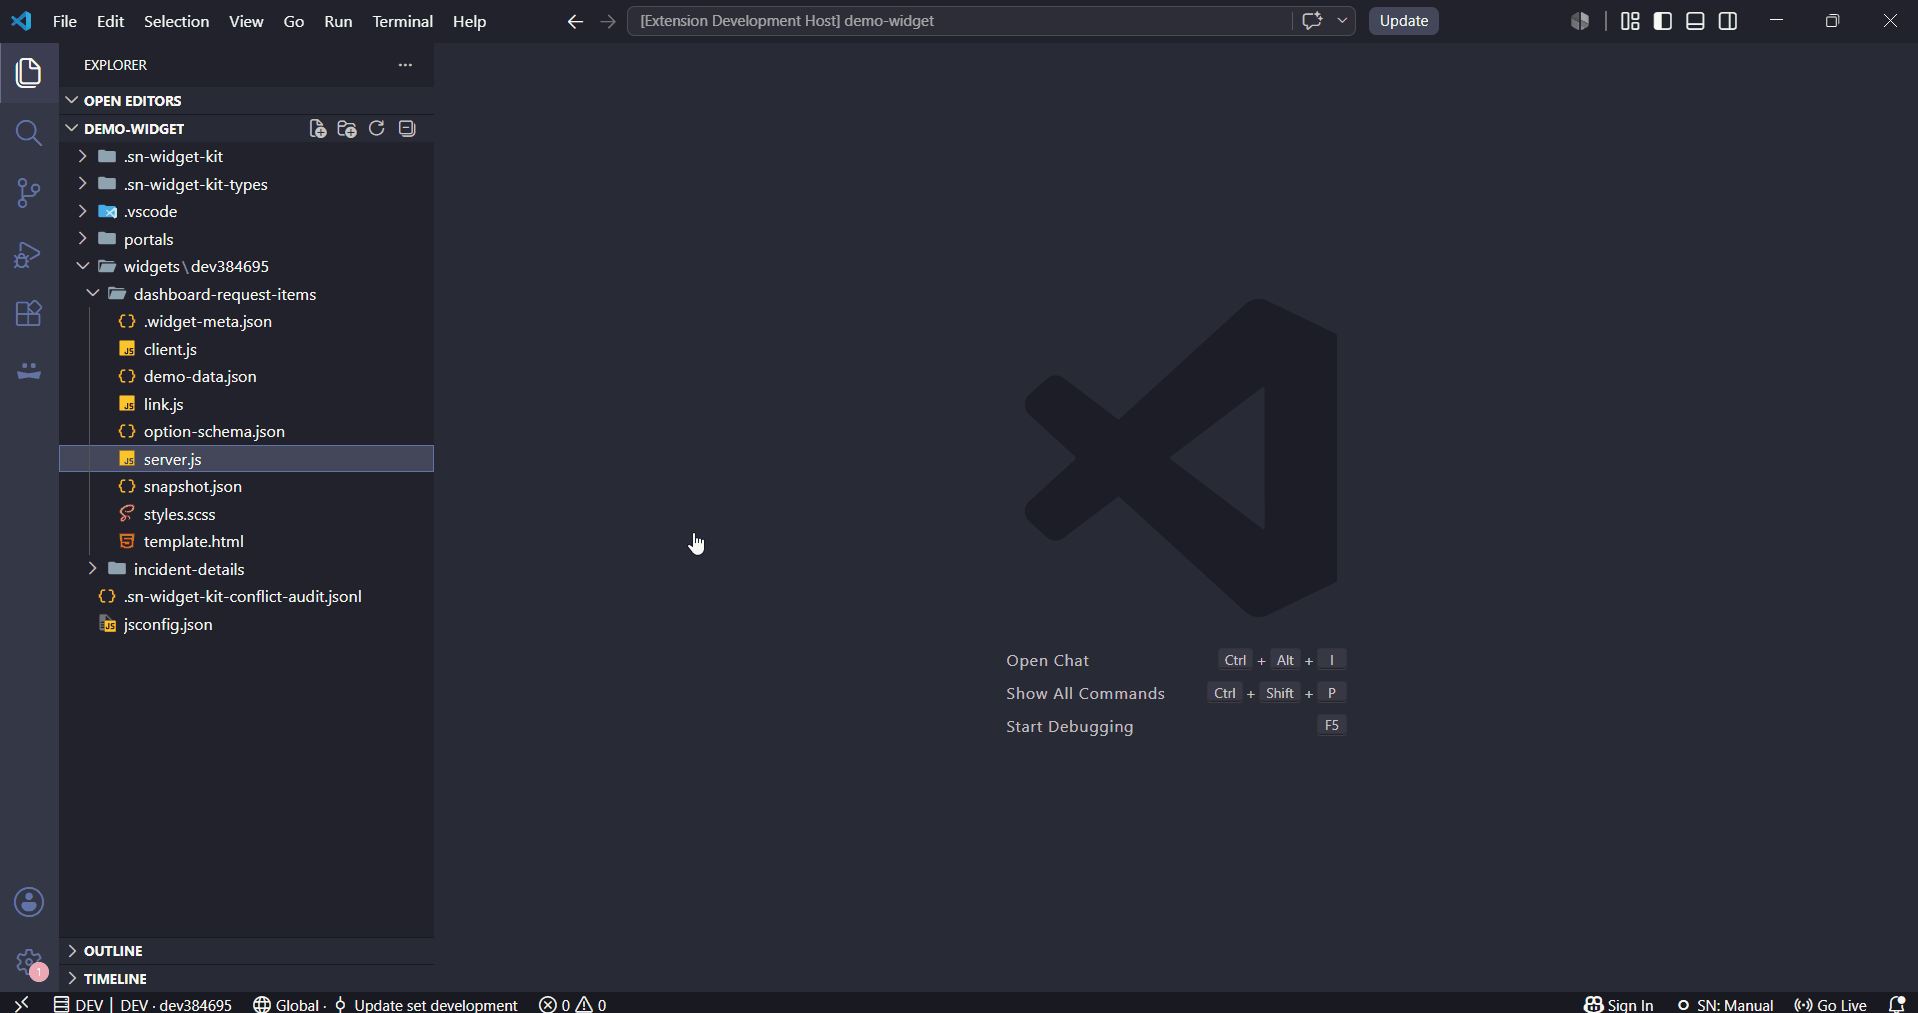Open client.js file

point(247,349)
